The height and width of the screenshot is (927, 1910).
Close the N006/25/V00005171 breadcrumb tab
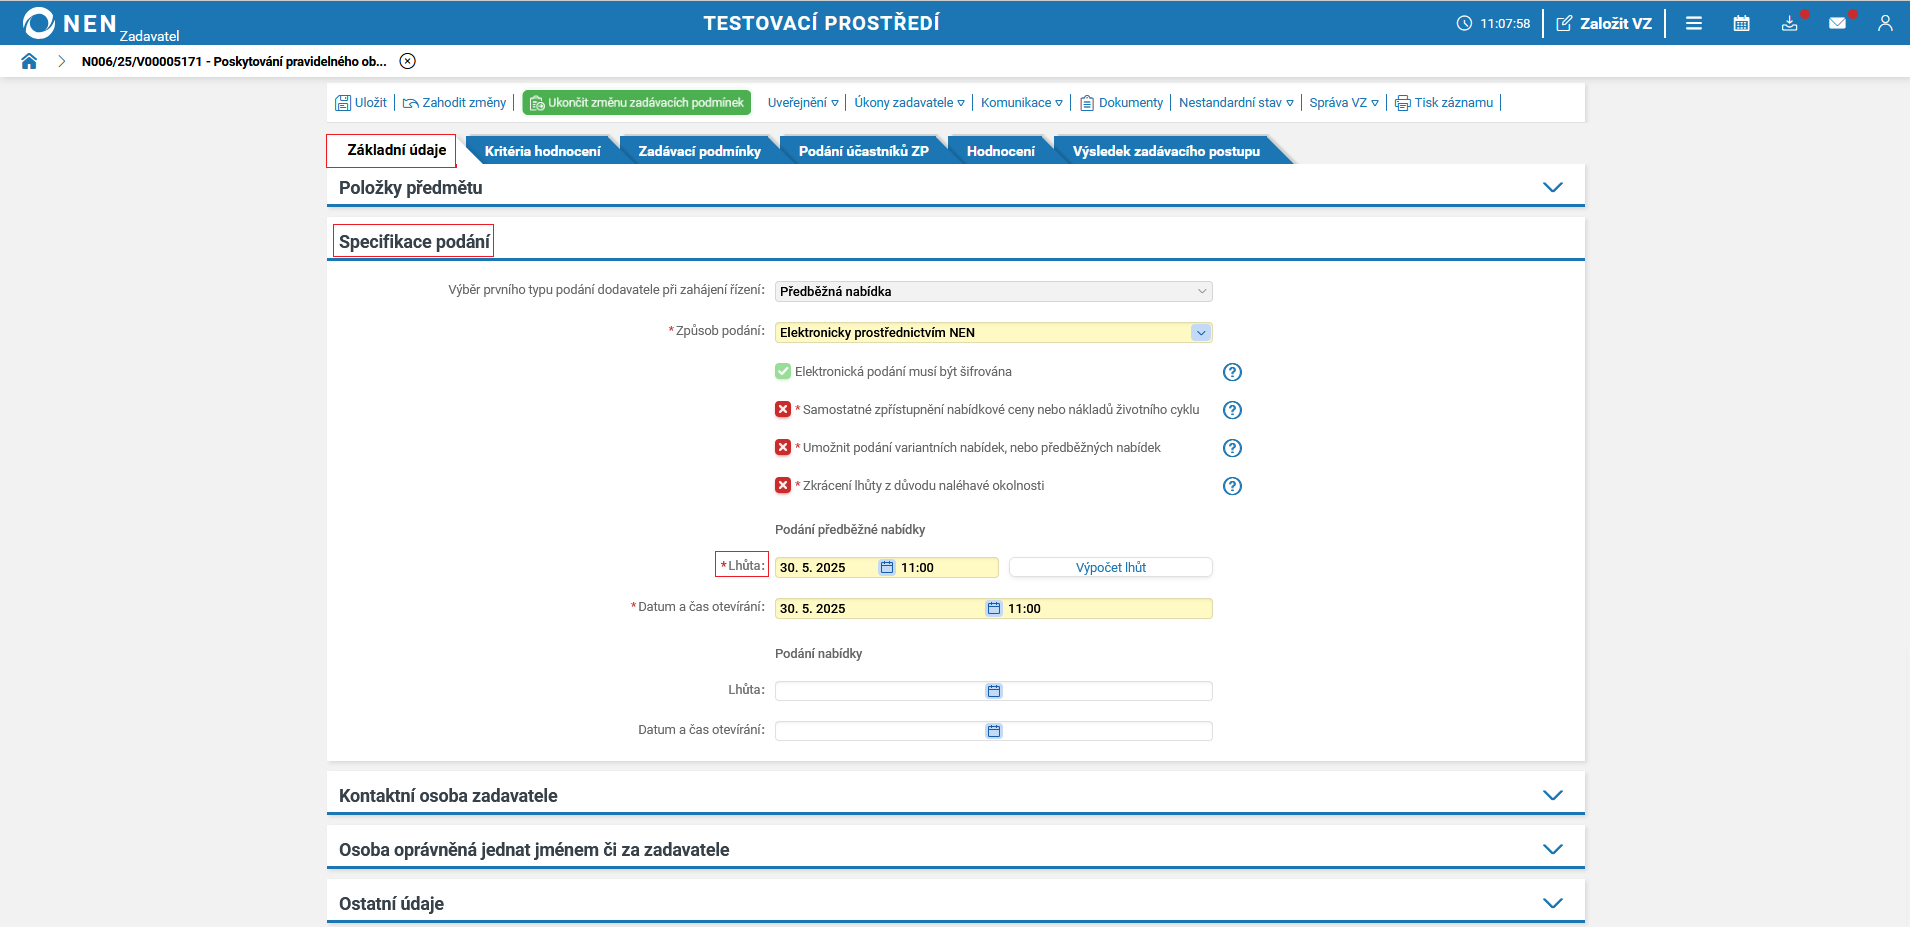click(x=407, y=61)
